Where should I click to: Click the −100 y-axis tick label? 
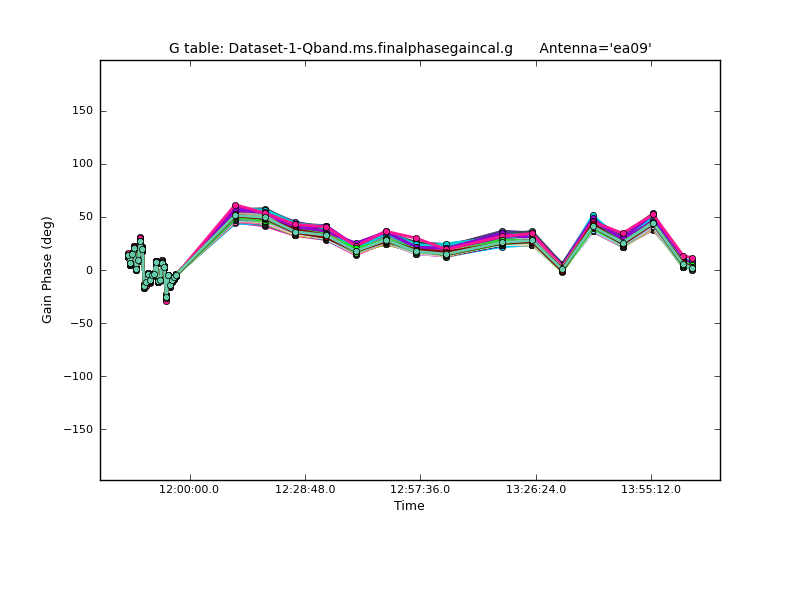[77, 376]
